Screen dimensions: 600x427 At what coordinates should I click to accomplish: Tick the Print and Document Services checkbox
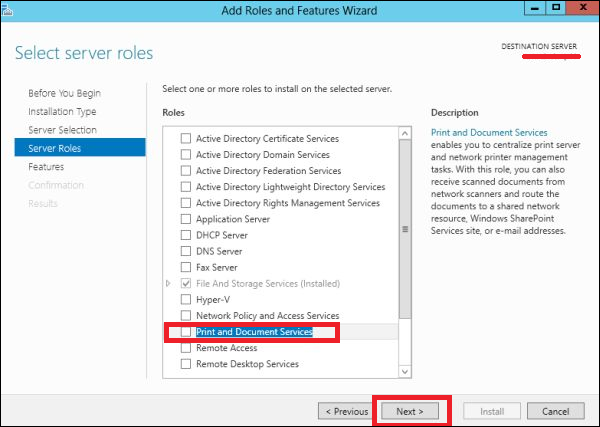click(185, 332)
